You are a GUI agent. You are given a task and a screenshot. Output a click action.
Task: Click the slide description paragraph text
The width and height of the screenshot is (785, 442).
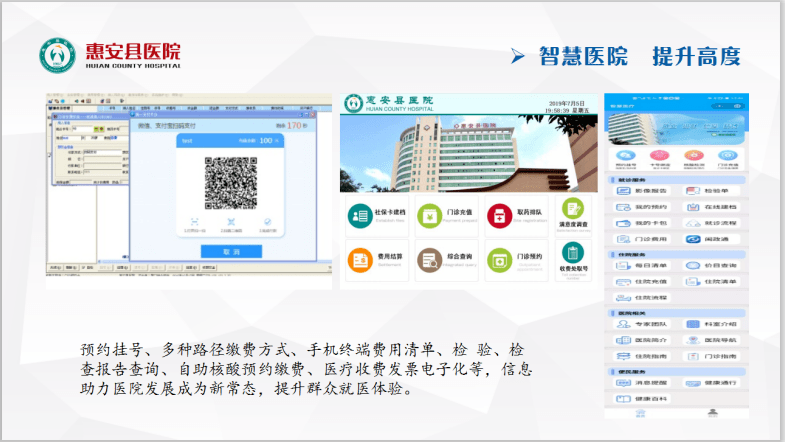coord(306,369)
